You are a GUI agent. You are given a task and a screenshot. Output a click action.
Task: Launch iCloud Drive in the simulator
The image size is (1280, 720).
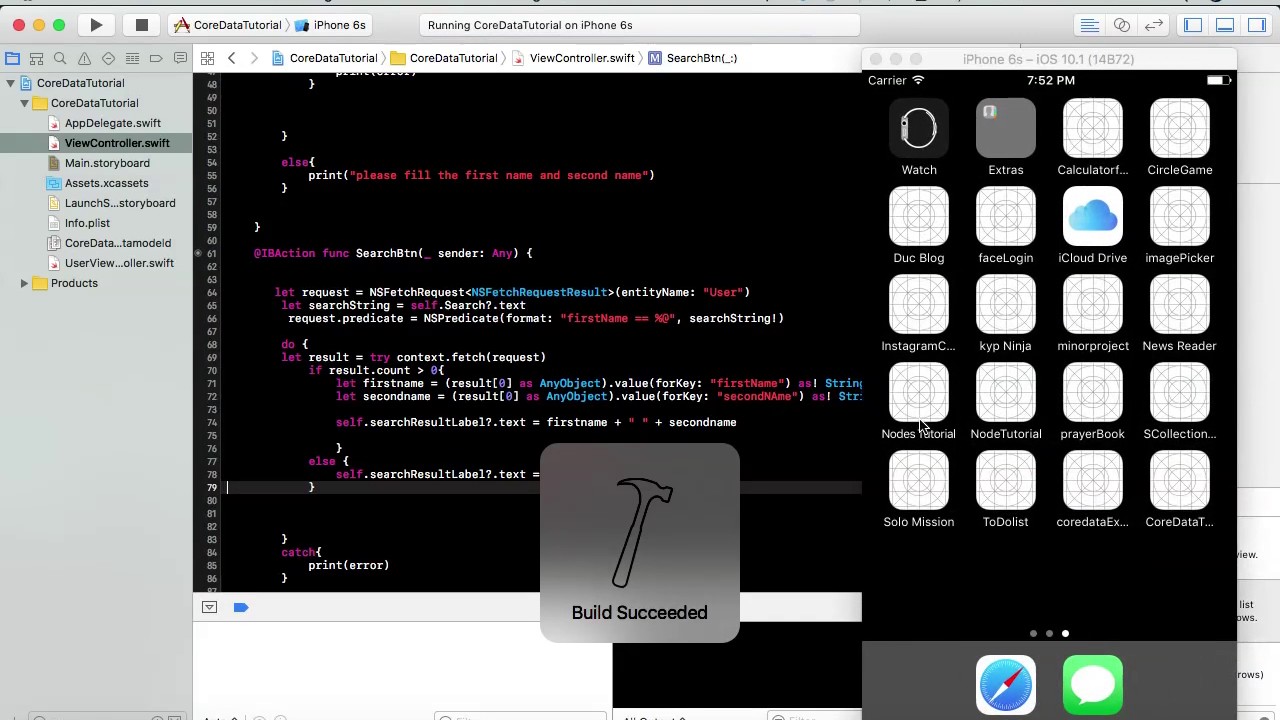(1093, 216)
